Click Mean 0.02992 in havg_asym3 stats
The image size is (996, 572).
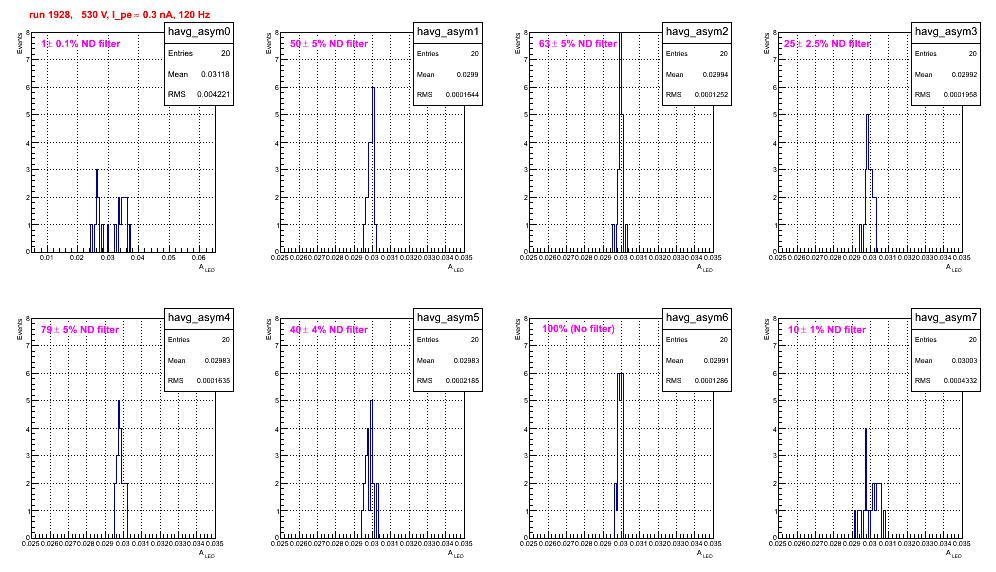[x=946, y=74]
